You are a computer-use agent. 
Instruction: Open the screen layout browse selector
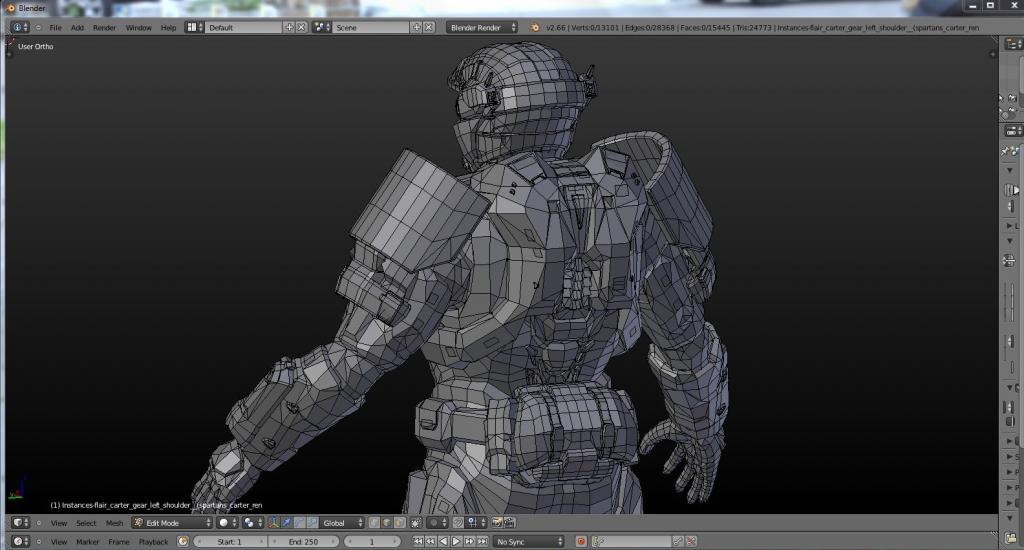[x=194, y=27]
